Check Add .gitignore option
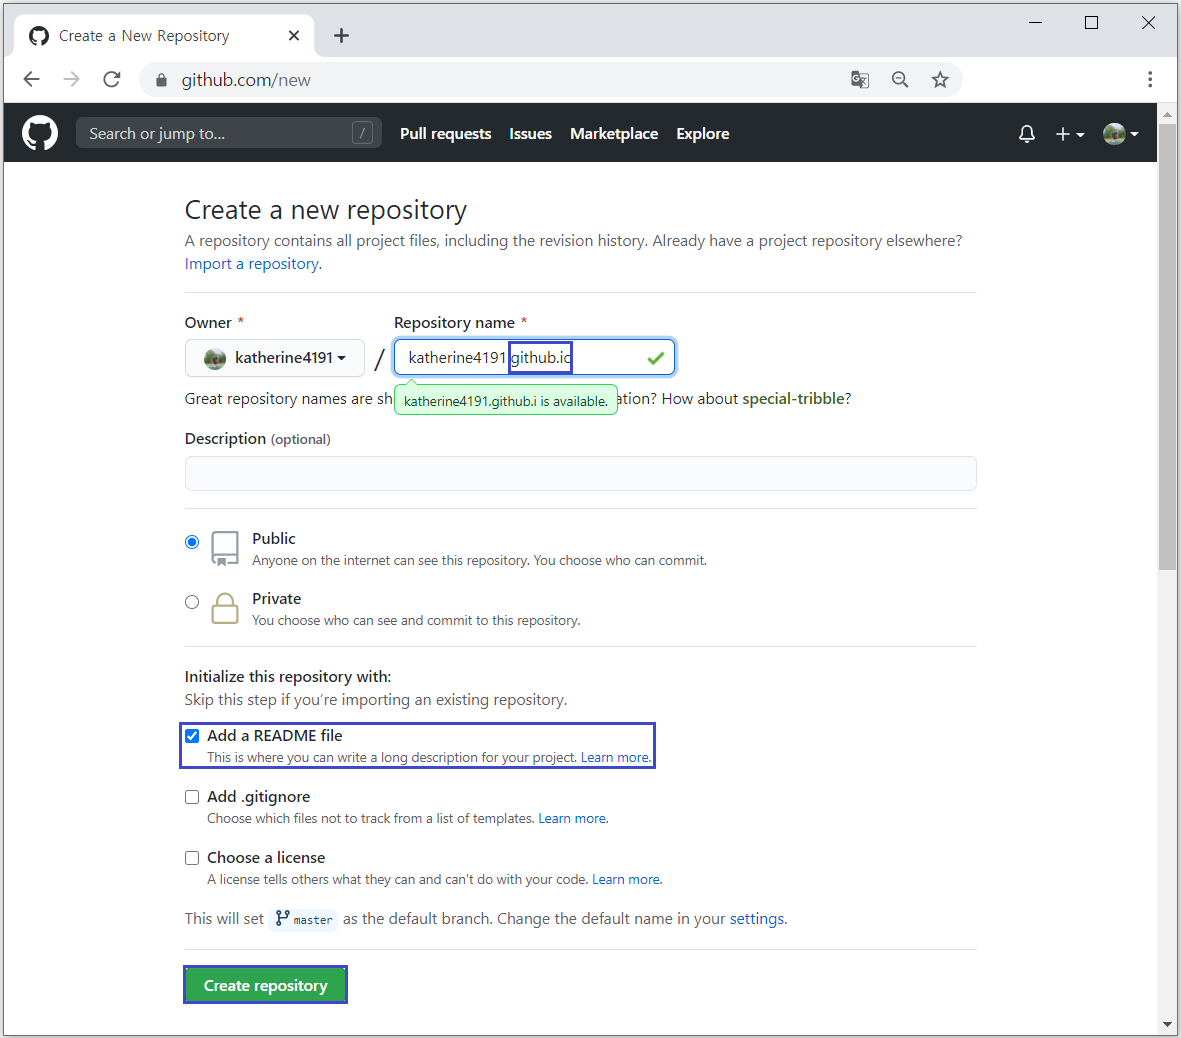The height and width of the screenshot is (1038, 1181). pos(192,797)
